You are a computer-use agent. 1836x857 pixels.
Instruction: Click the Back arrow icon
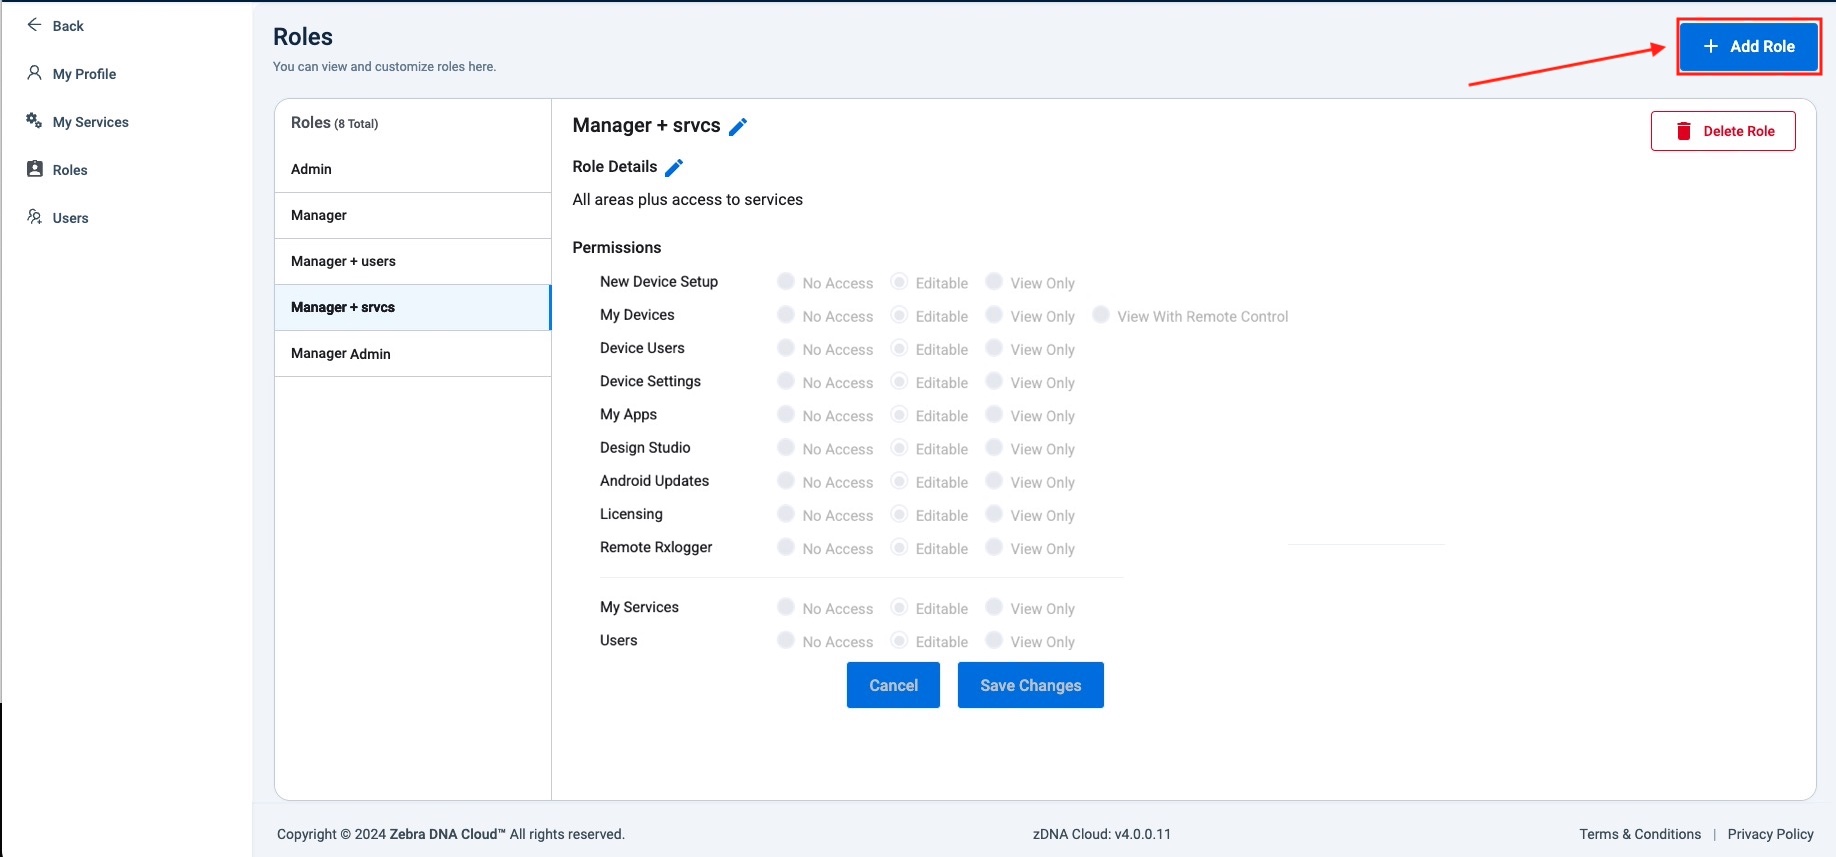(x=34, y=25)
